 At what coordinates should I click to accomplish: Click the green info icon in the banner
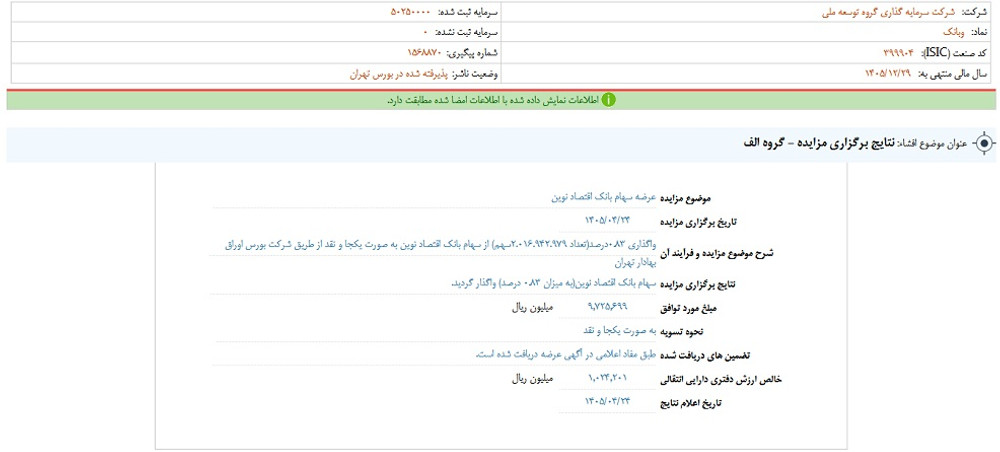[608, 100]
